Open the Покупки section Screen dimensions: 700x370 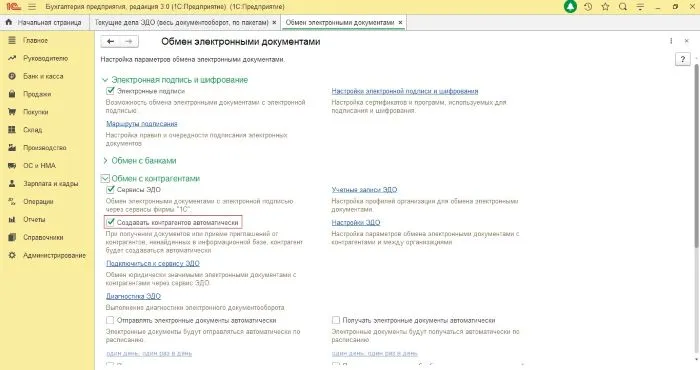click(35, 112)
